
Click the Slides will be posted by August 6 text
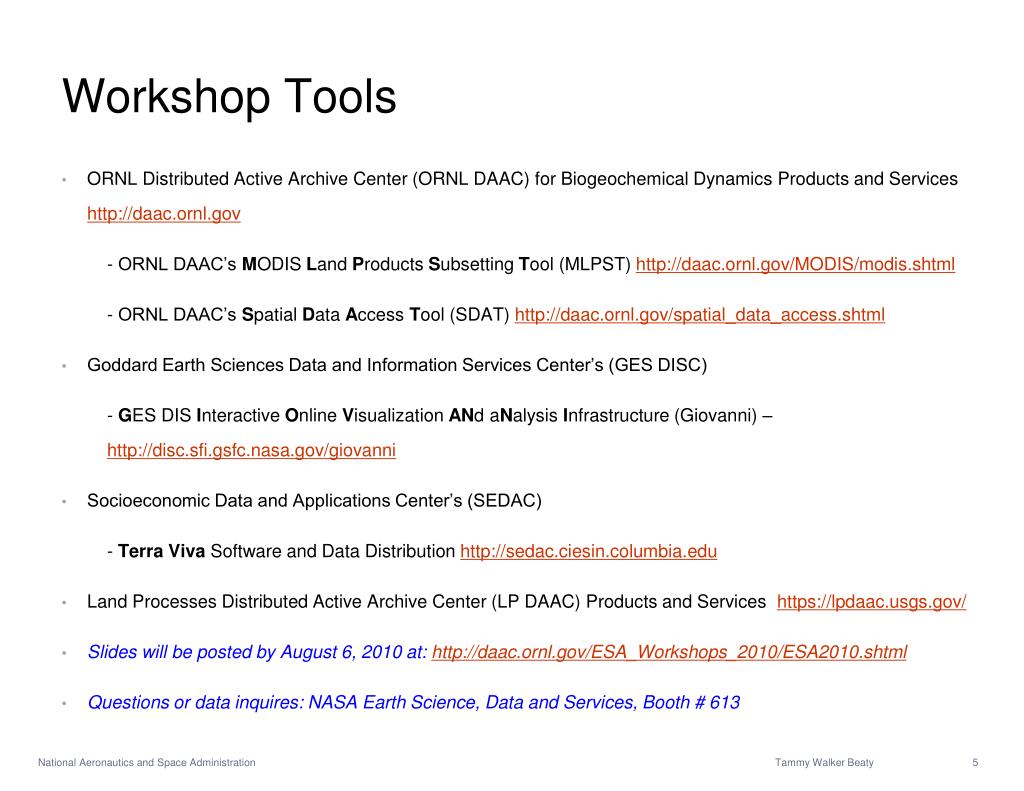257,652
